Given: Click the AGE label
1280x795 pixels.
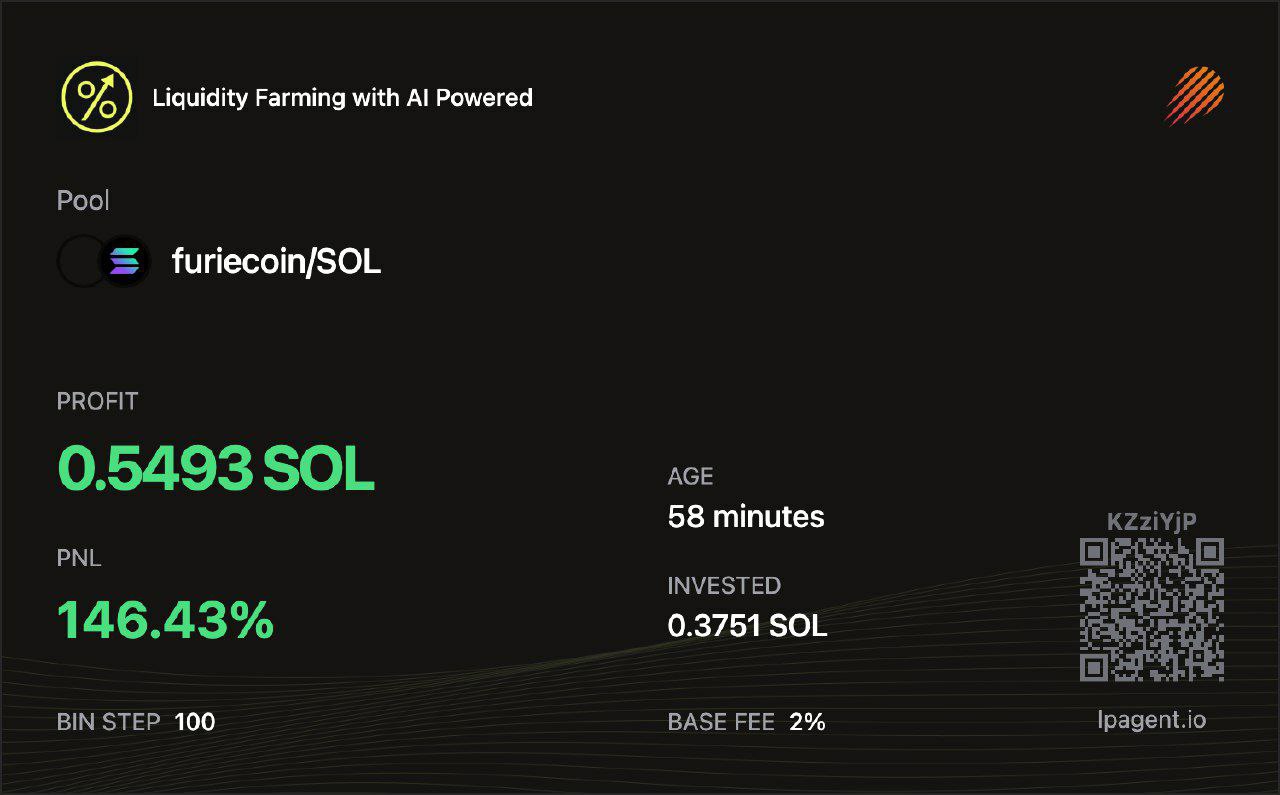Looking at the screenshot, I should pos(690,477).
